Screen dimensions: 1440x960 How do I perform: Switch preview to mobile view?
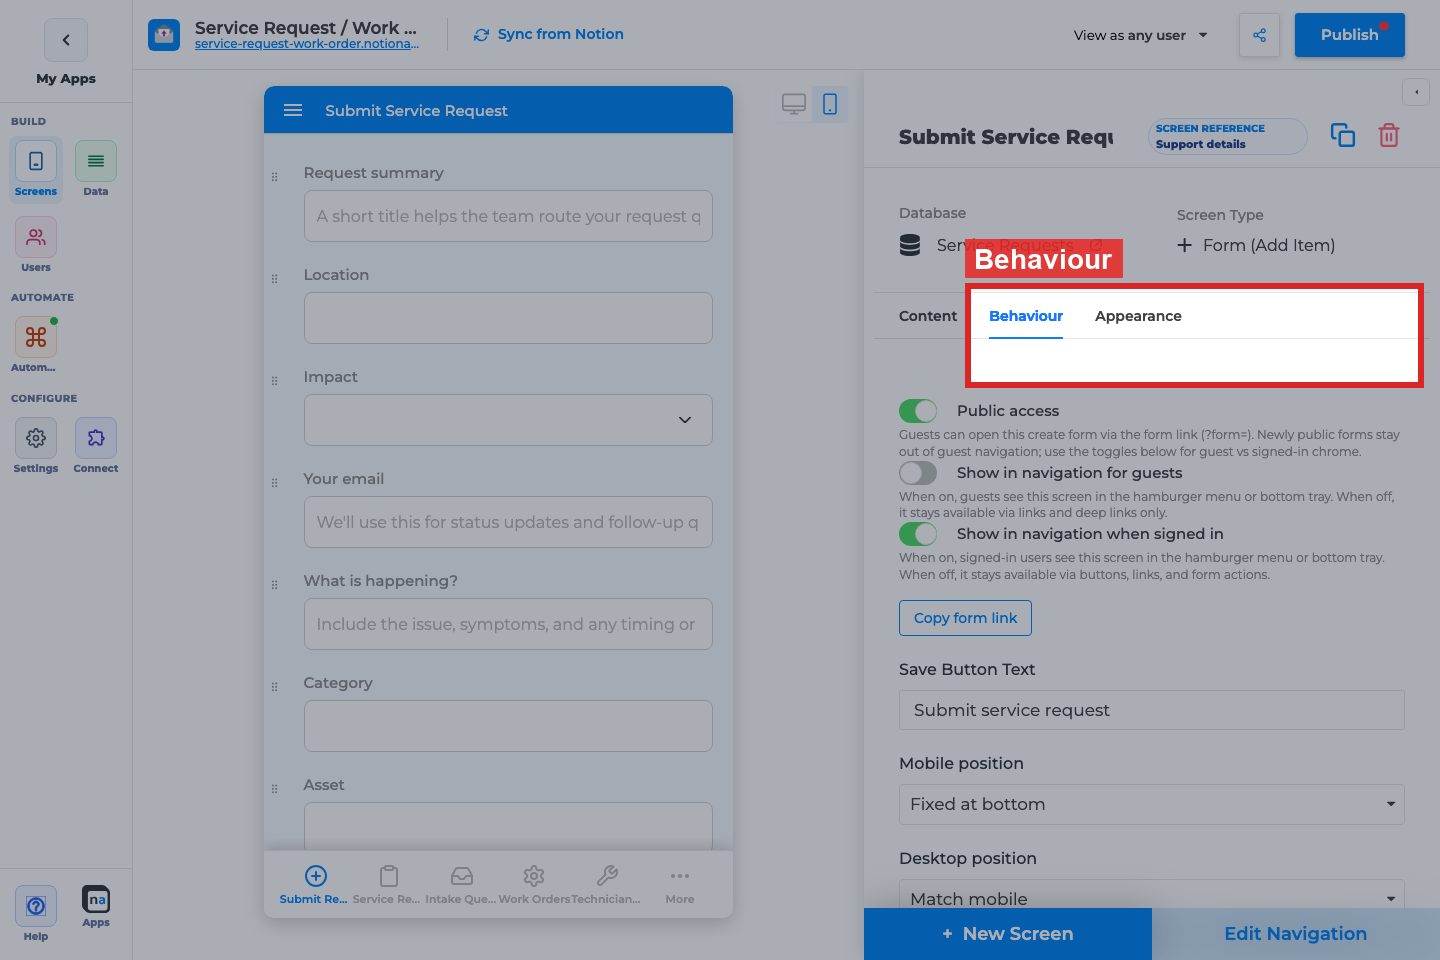point(830,104)
